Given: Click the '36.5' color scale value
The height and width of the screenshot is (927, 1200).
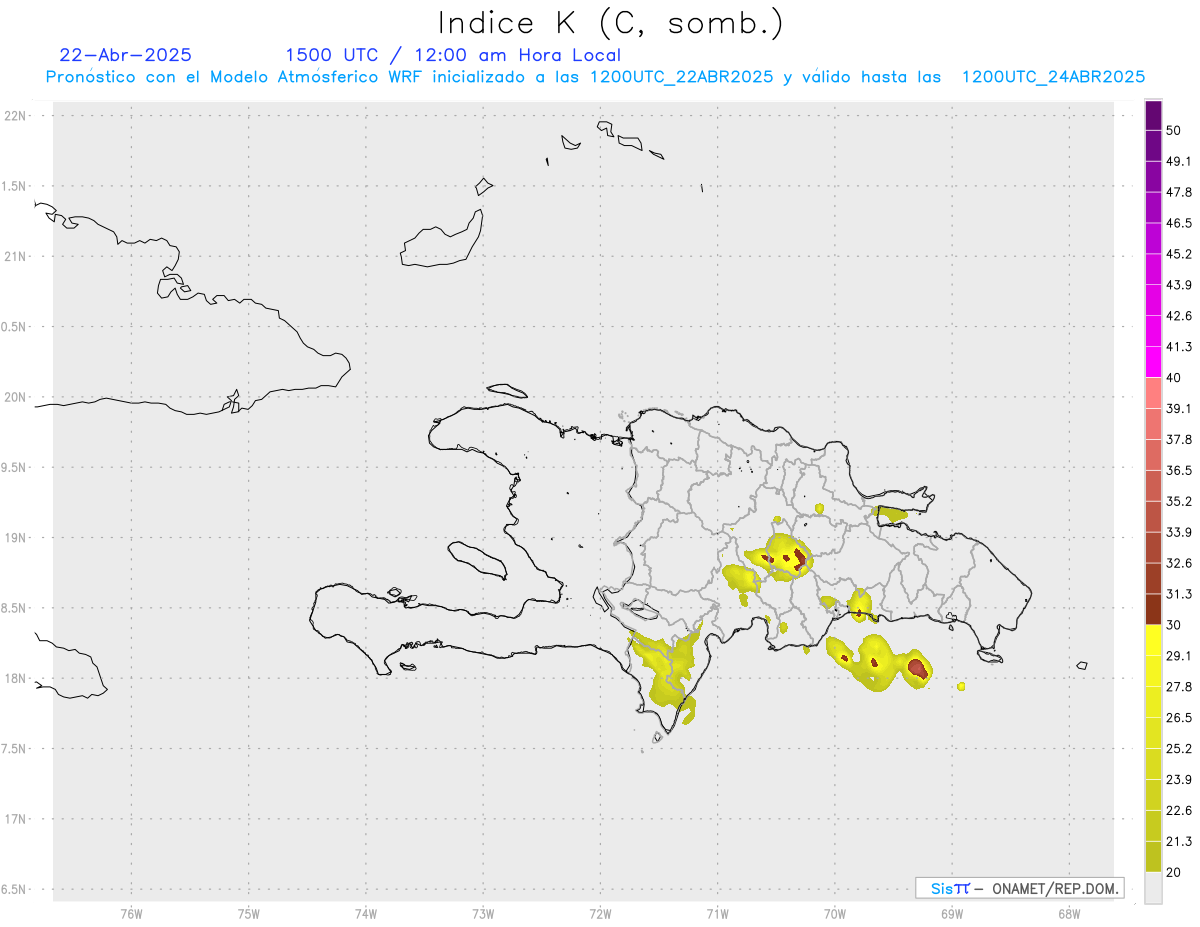Looking at the screenshot, I should click(x=1179, y=470).
